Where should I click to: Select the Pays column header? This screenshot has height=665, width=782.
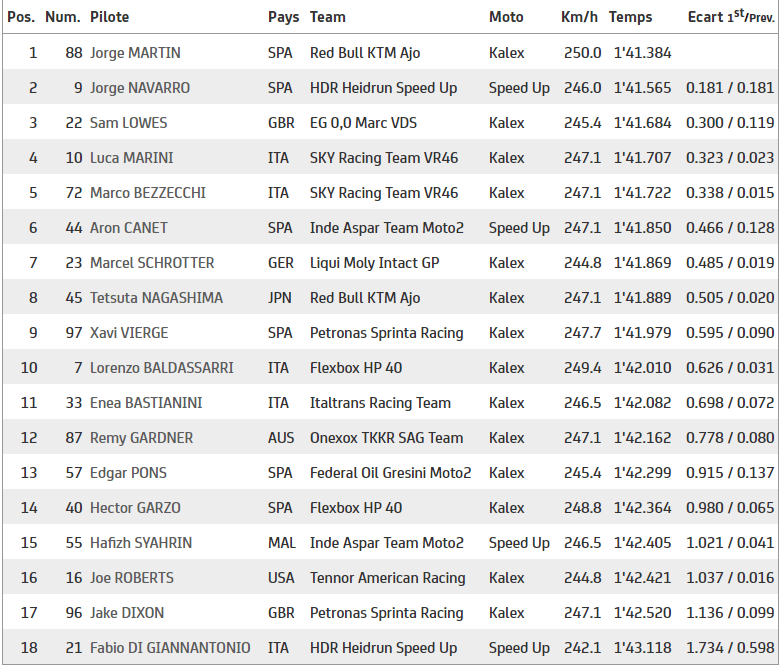click(x=283, y=17)
